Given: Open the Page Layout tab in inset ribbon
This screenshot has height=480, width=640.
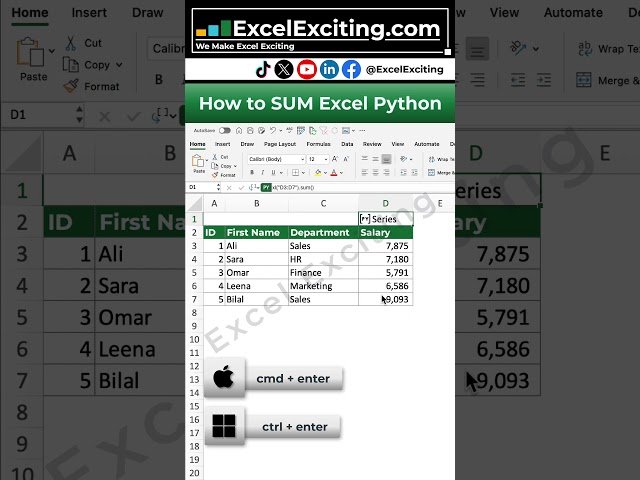Looking at the screenshot, I should (x=280, y=144).
